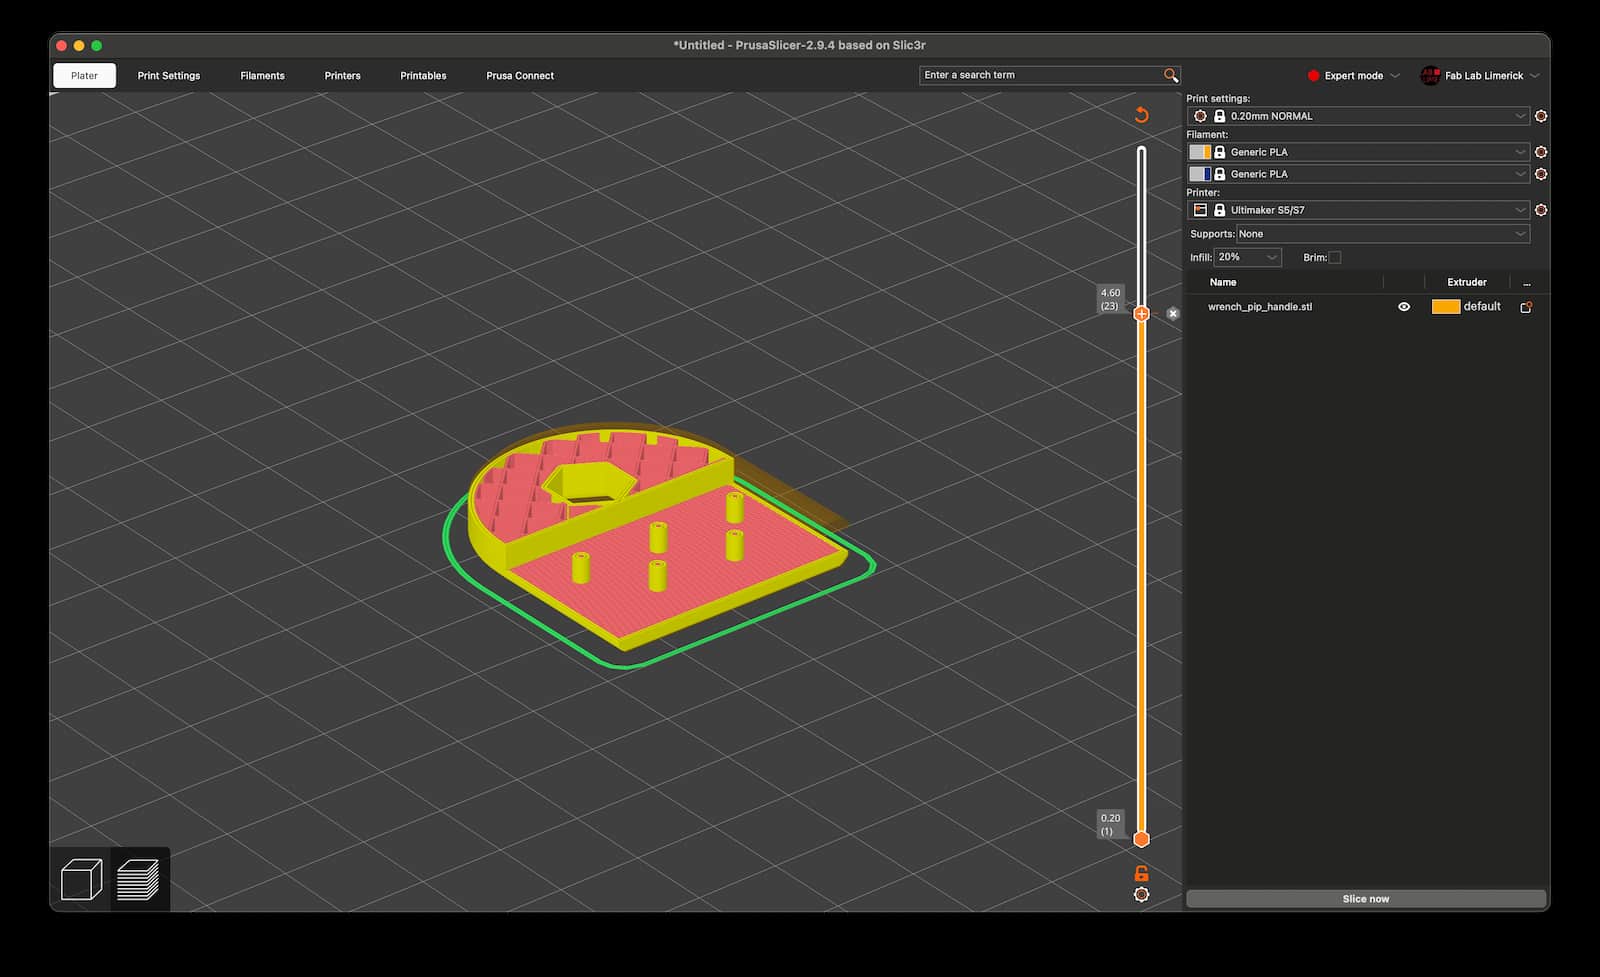Open the first Generic PLA filament dropdown
Viewport: 1600px width, 977px height.
[x=1358, y=152]
